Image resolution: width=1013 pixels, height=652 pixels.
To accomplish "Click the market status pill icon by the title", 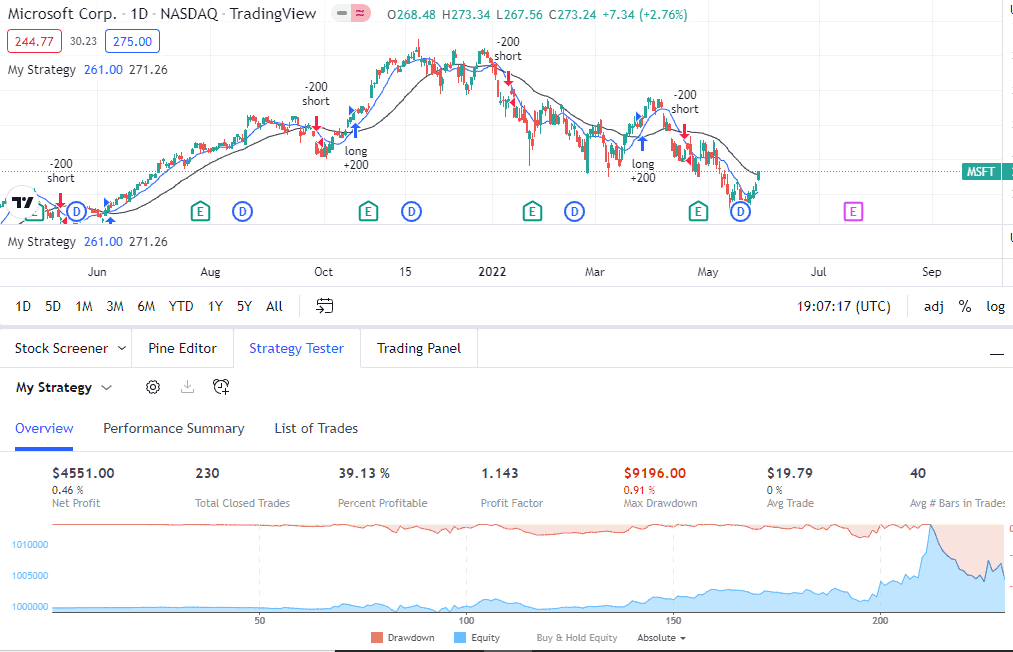I will tap(351, 14).
